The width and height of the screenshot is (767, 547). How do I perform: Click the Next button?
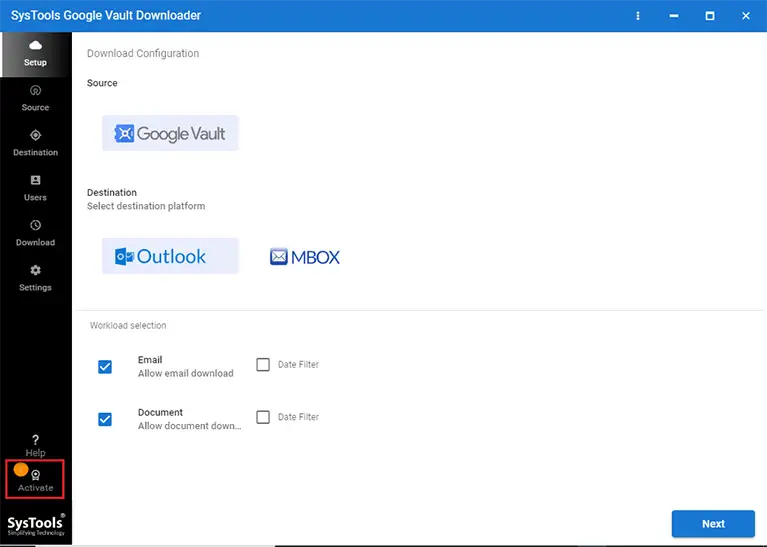tap(713, 524)
